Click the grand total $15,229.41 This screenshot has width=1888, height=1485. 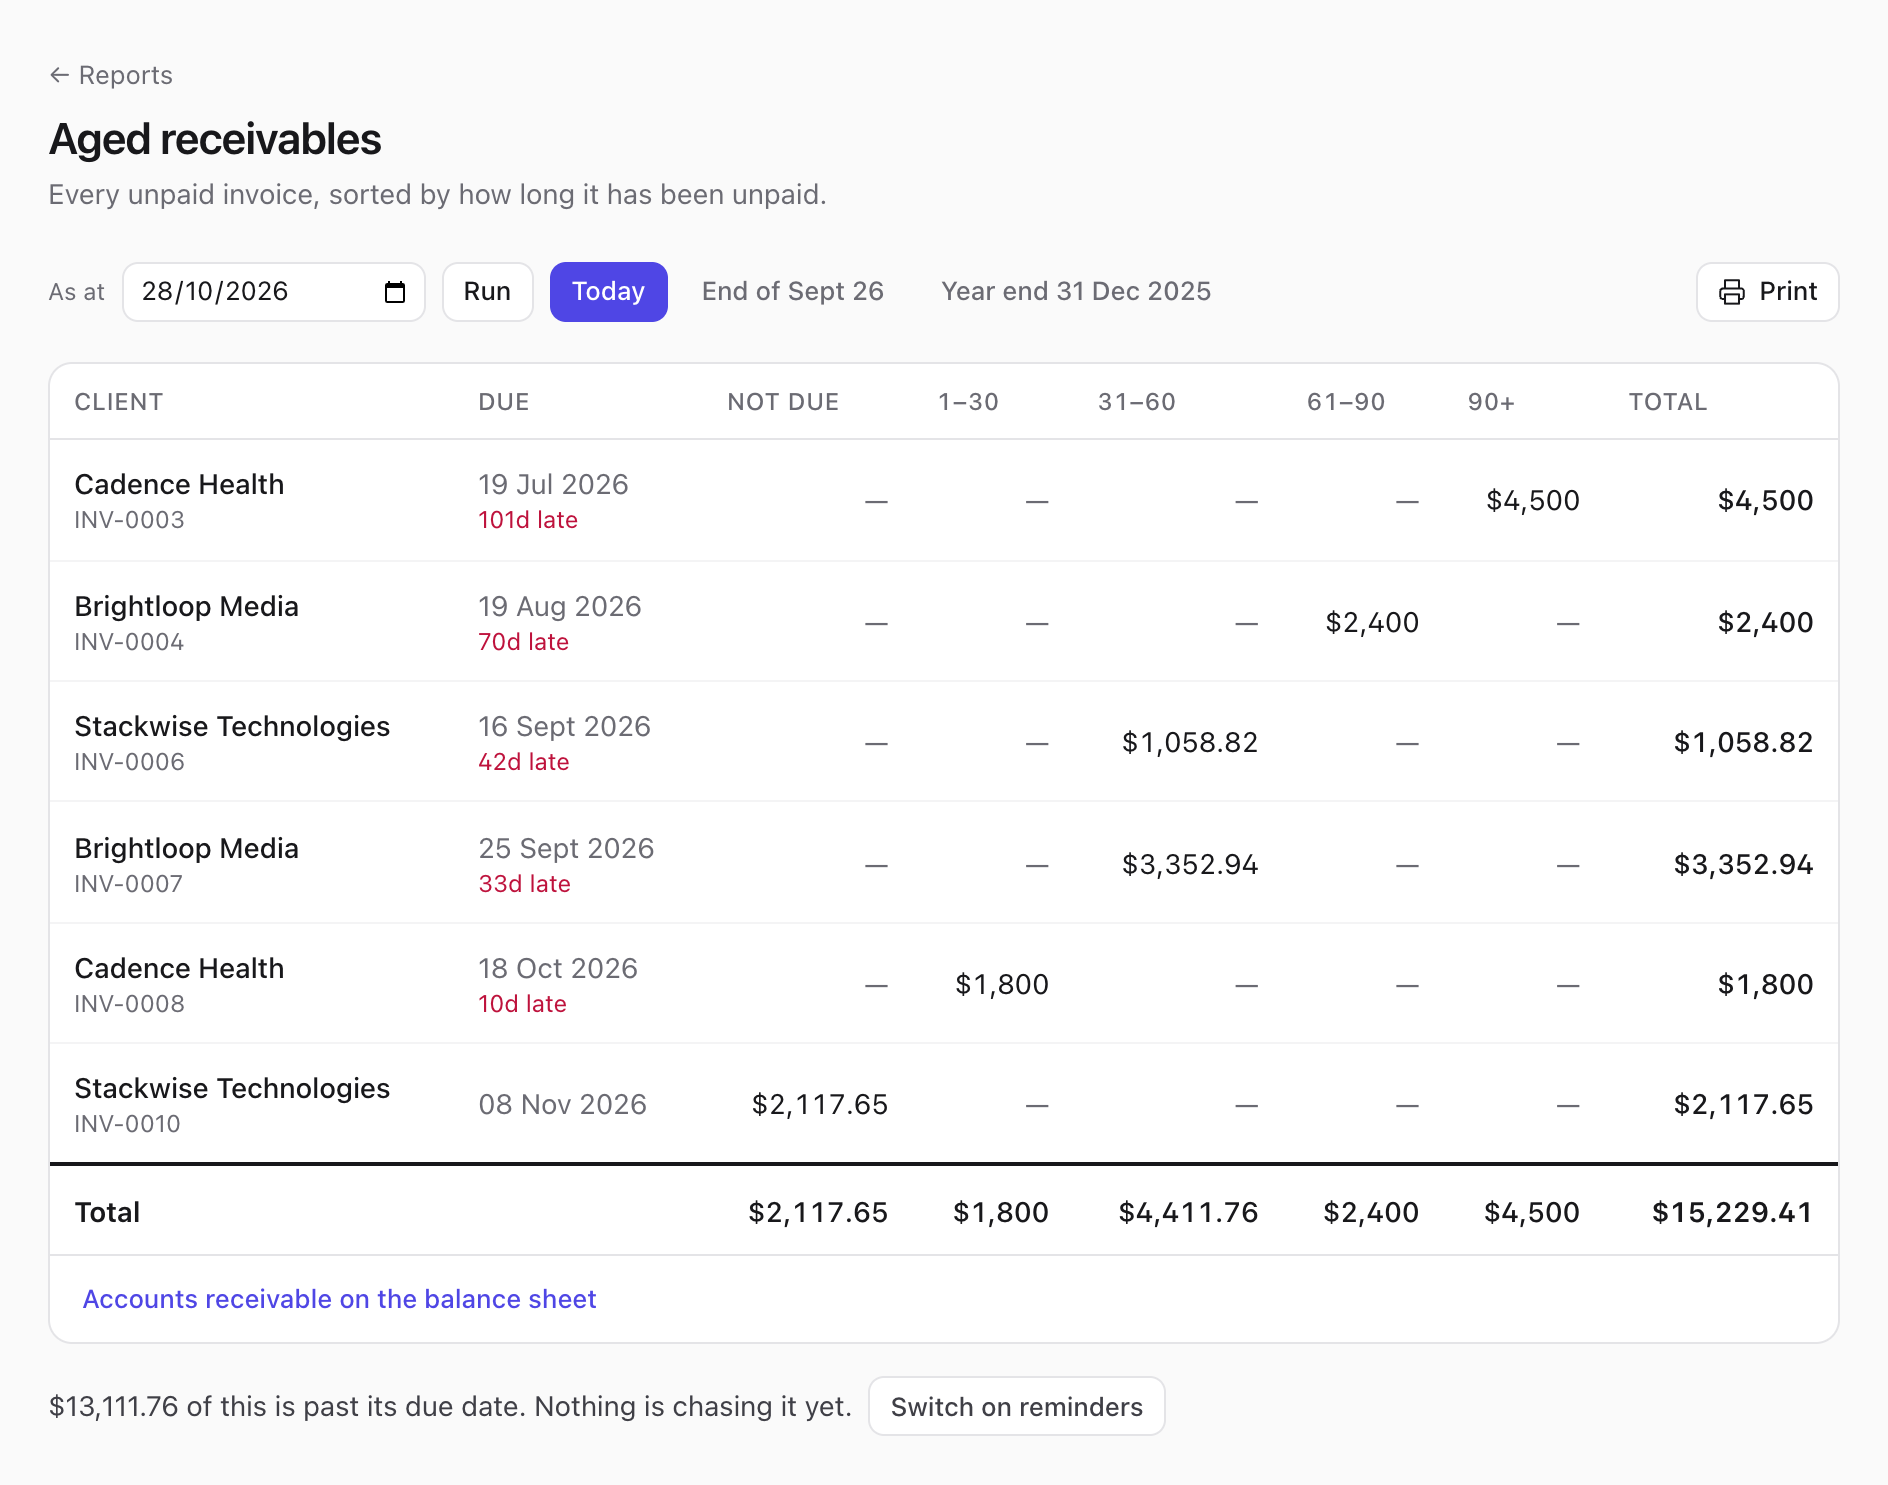(x=1732, y=1212)
